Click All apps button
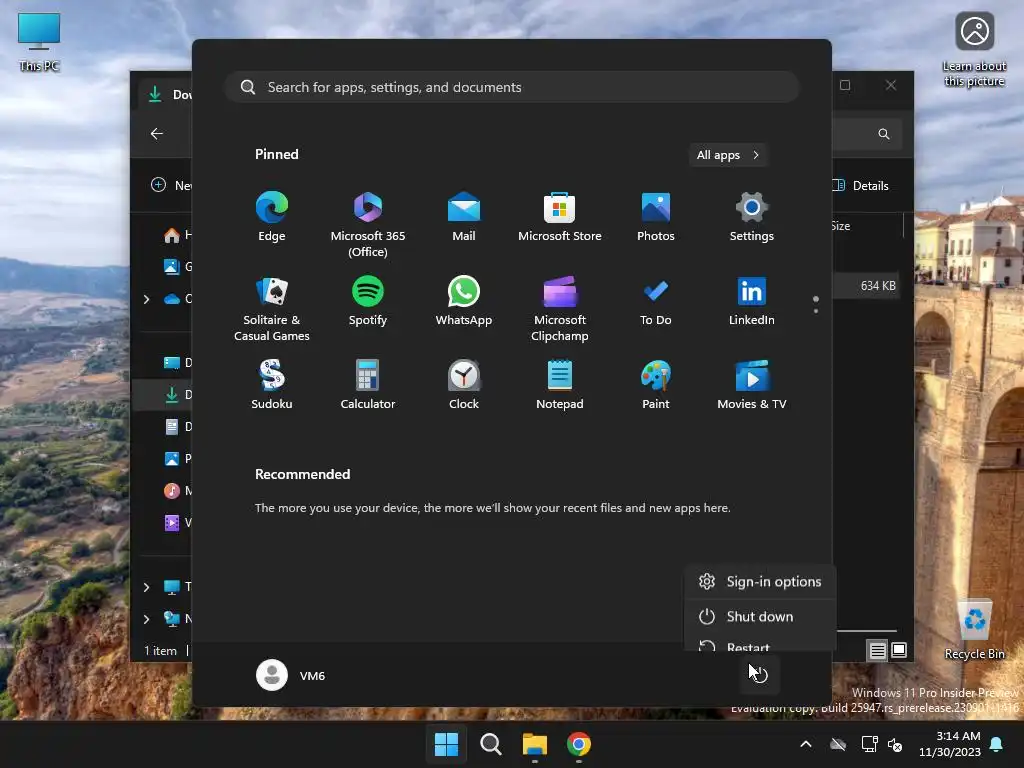 [x=728, y=155]
